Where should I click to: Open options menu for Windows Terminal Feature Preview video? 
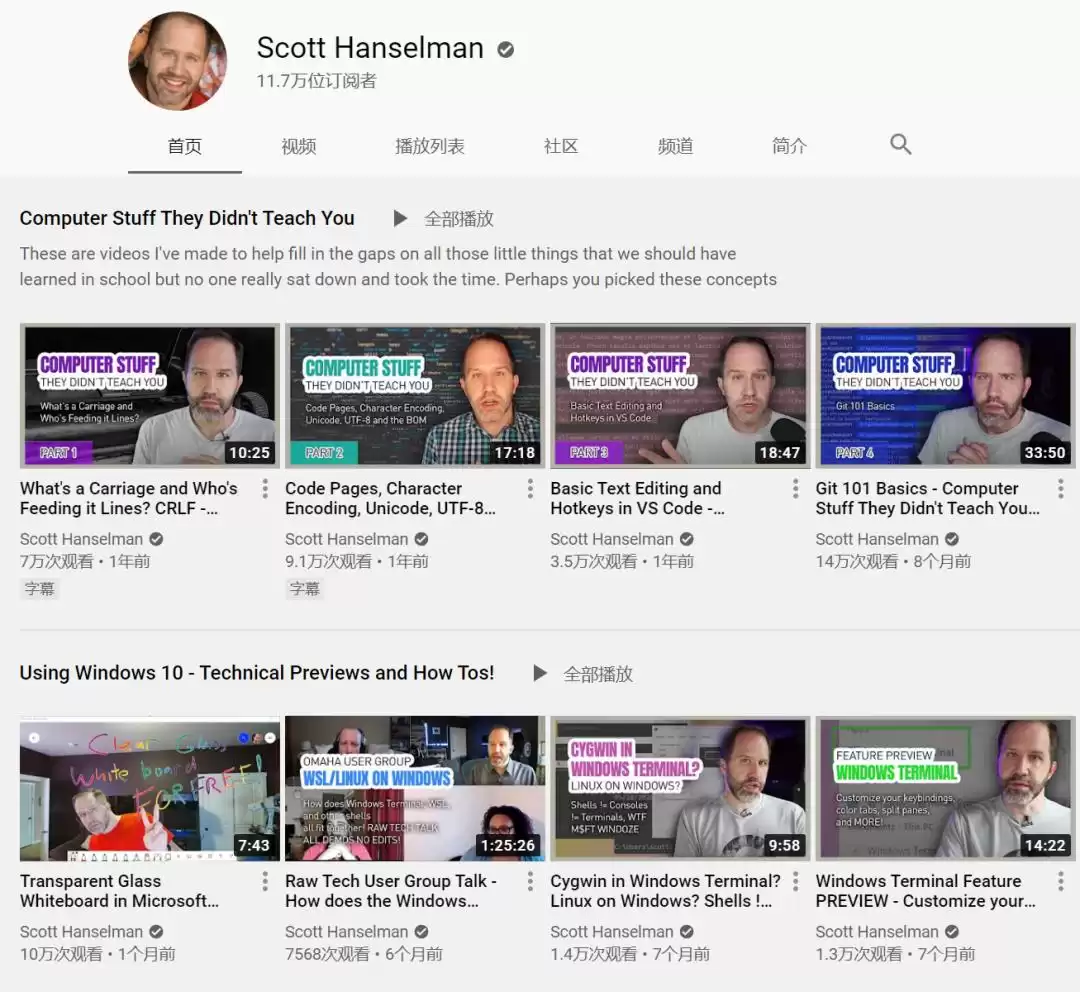point(1060,881)
